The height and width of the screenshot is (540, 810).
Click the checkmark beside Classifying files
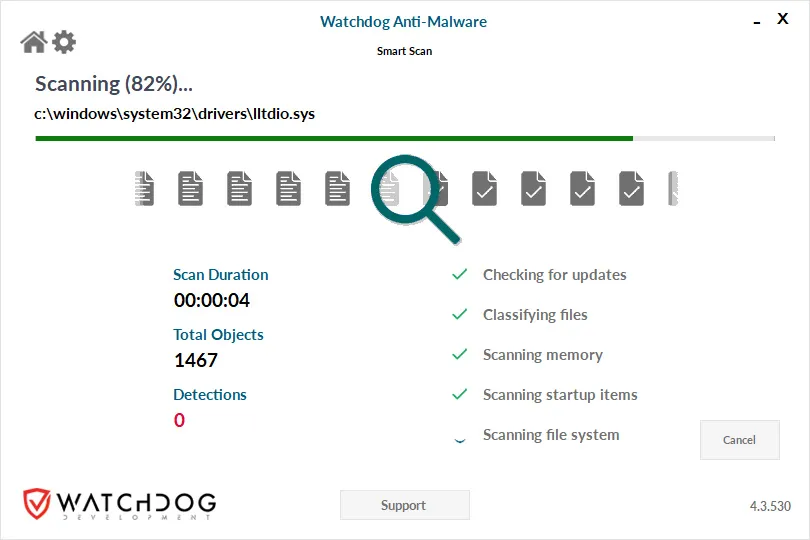tap(459, 314)
